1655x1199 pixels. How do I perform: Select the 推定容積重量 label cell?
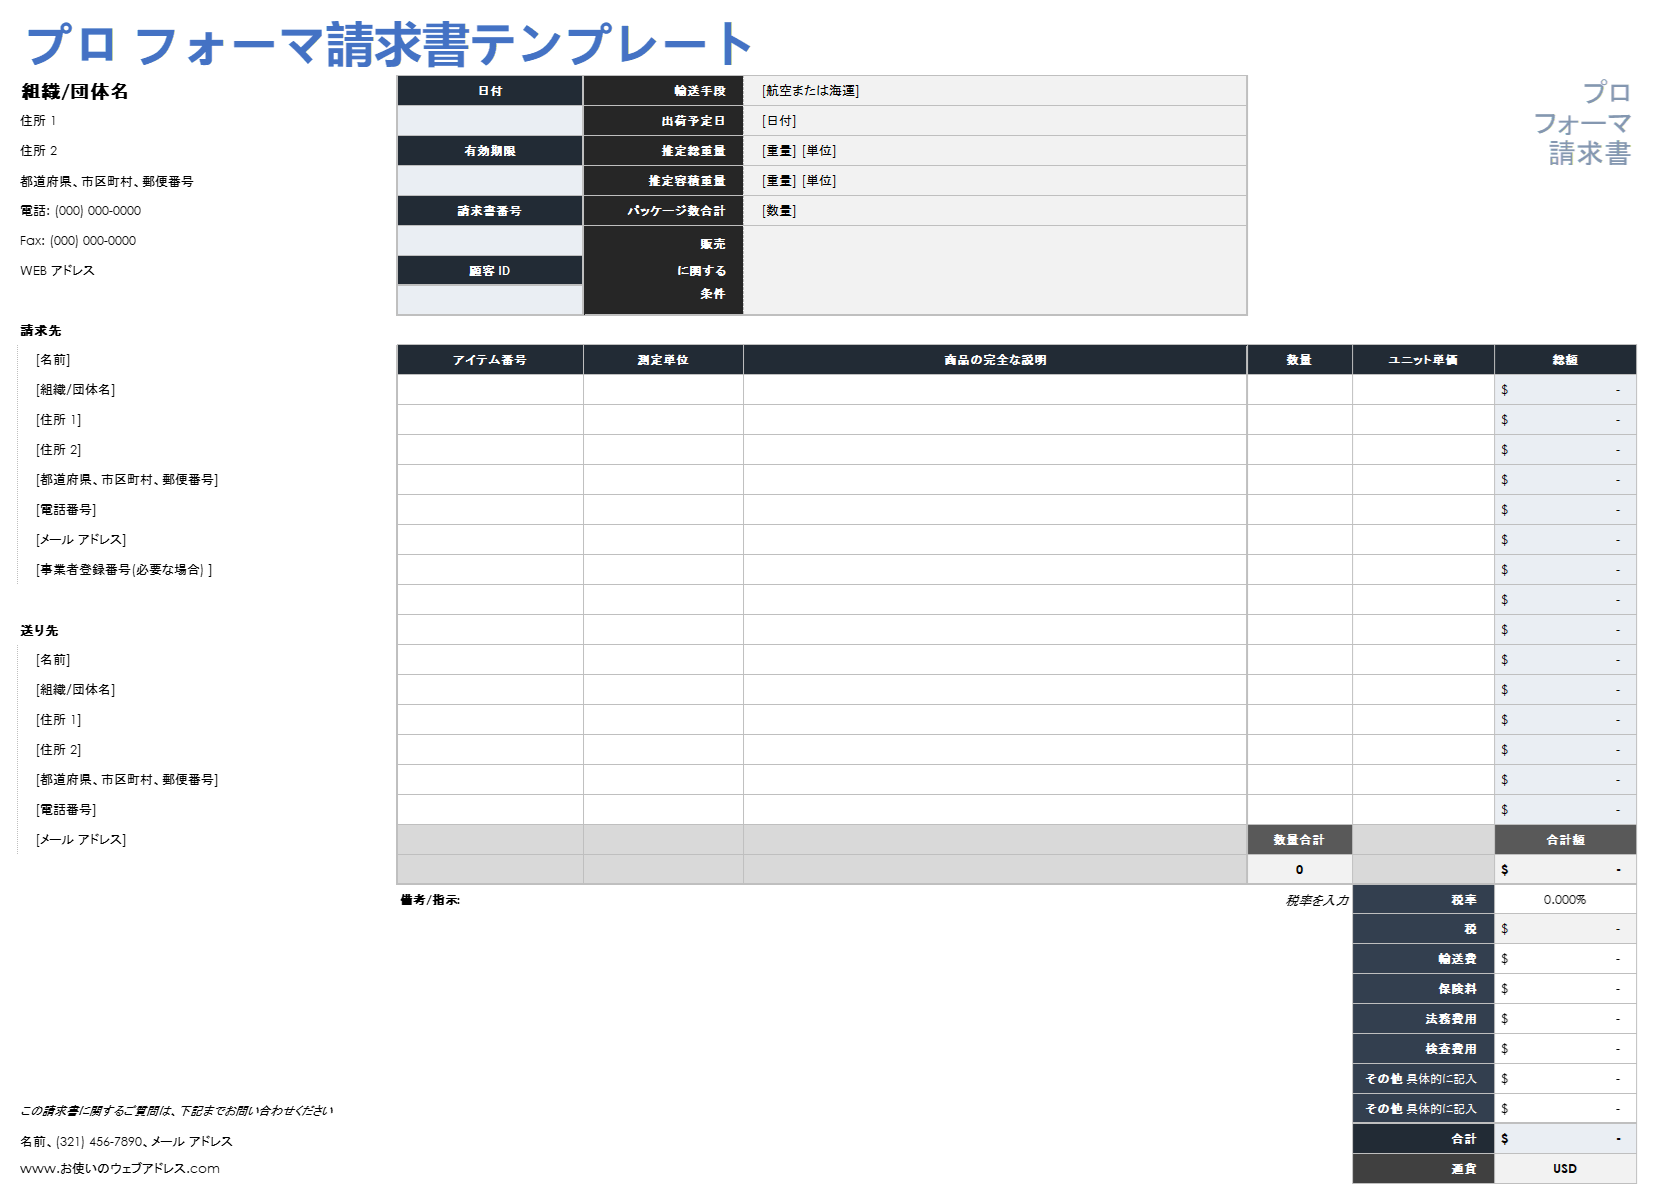pos(663,180)
